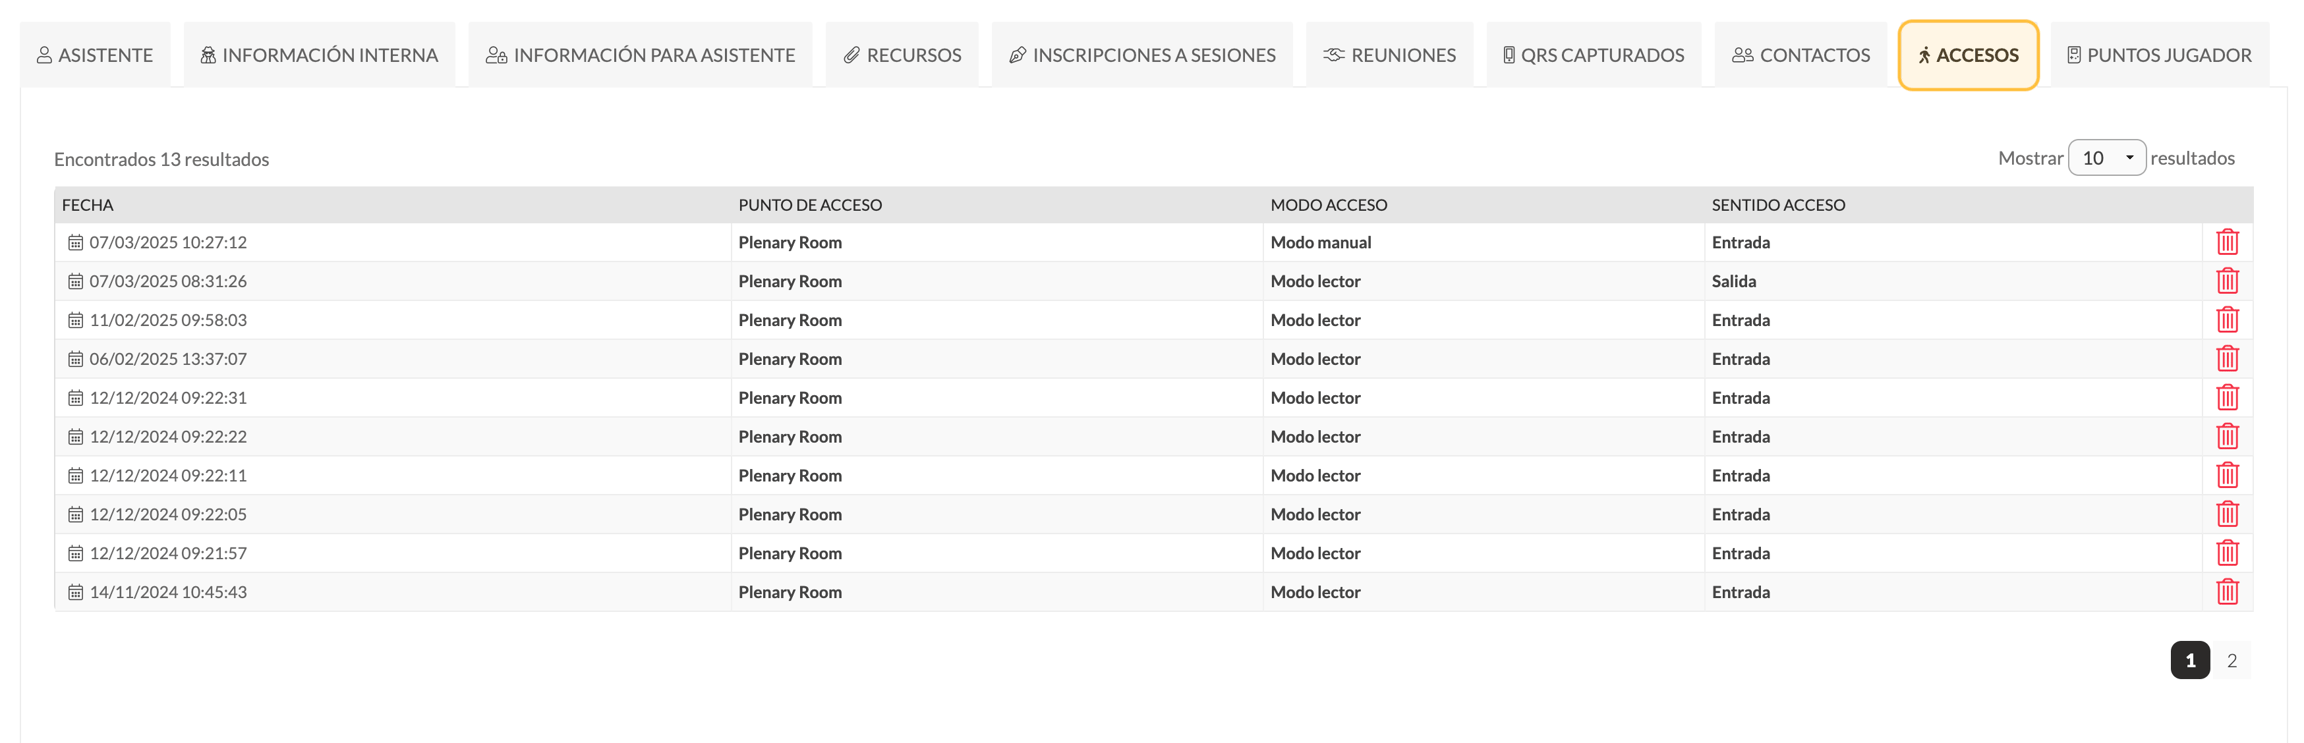Switch to the Asistente tab
The width and height of the screenshot is (2304, 743).
point(95,55)
